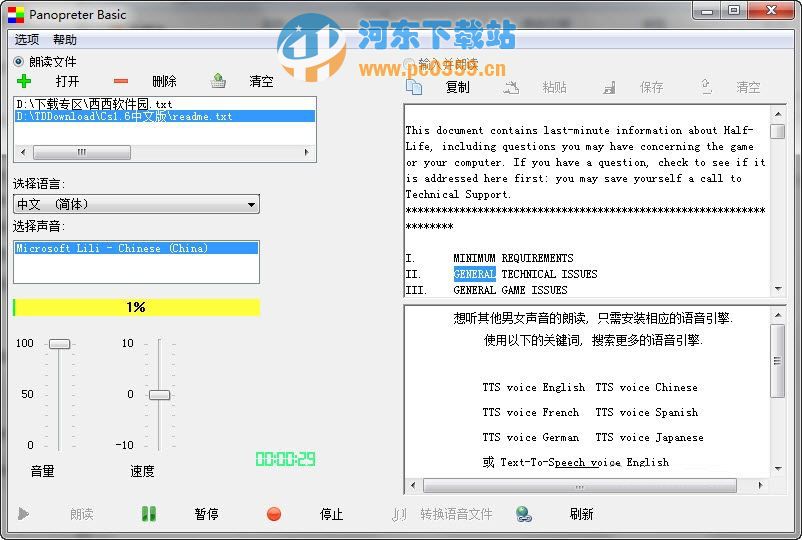Click the GENERAL GAME ISSUES line
This screenshot has height=540, width=802.
pyautogui.click(x=510, y=290)
